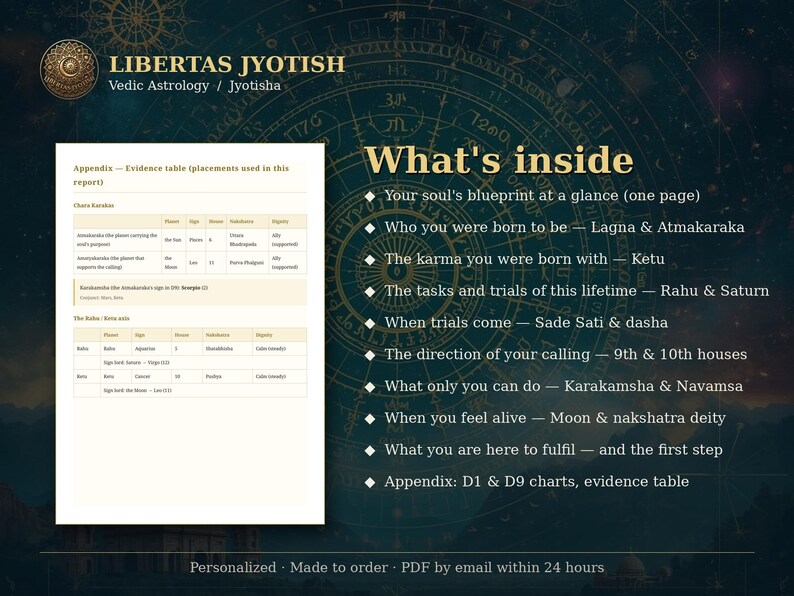Click the diamond bullet beside "Your soul's blueprint"
Screen dimensions: 794x596
pyautogui.click(x=370, y=196)
